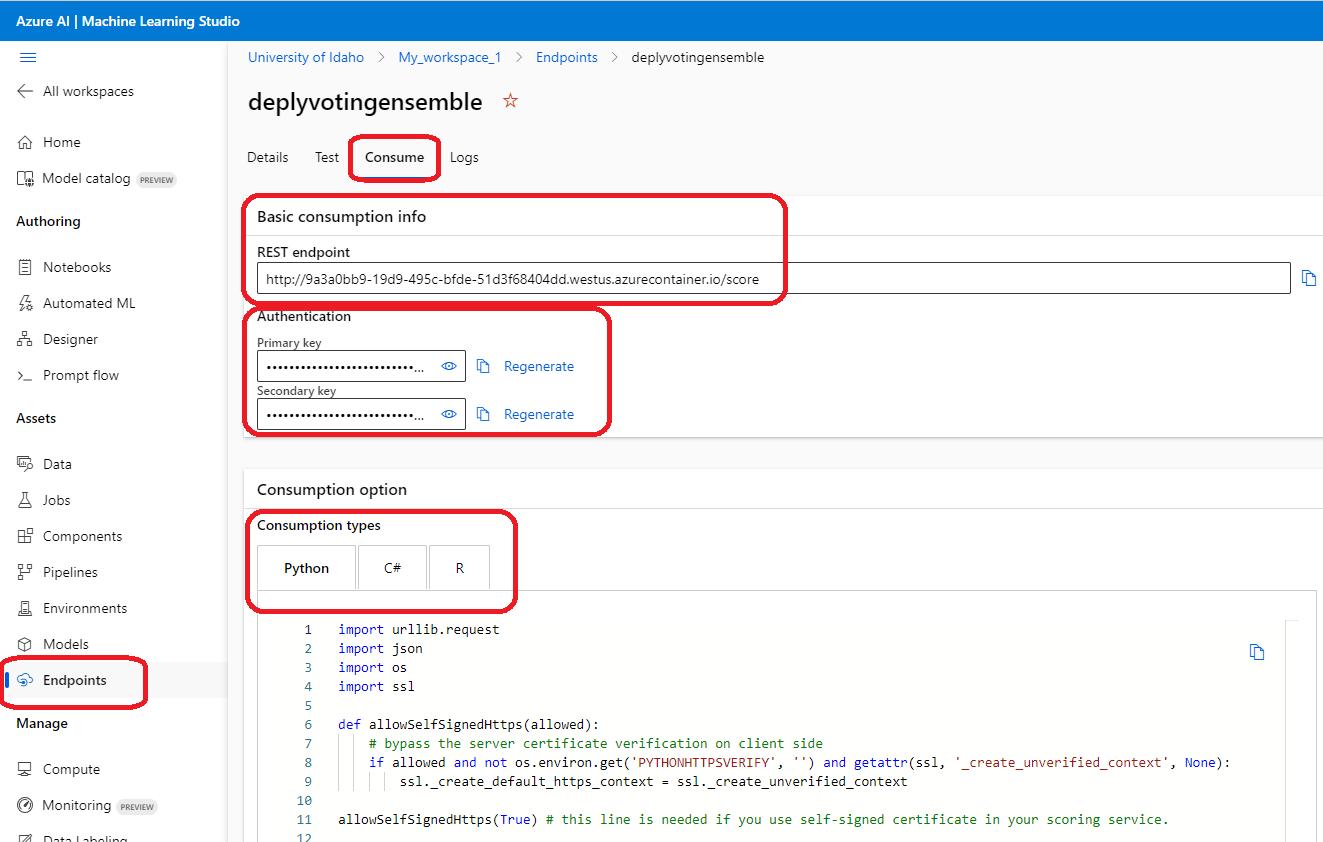Screen dimensions: 1323x842
Task: Copy the Python code snippet
Action: [x=1257, y=652]
